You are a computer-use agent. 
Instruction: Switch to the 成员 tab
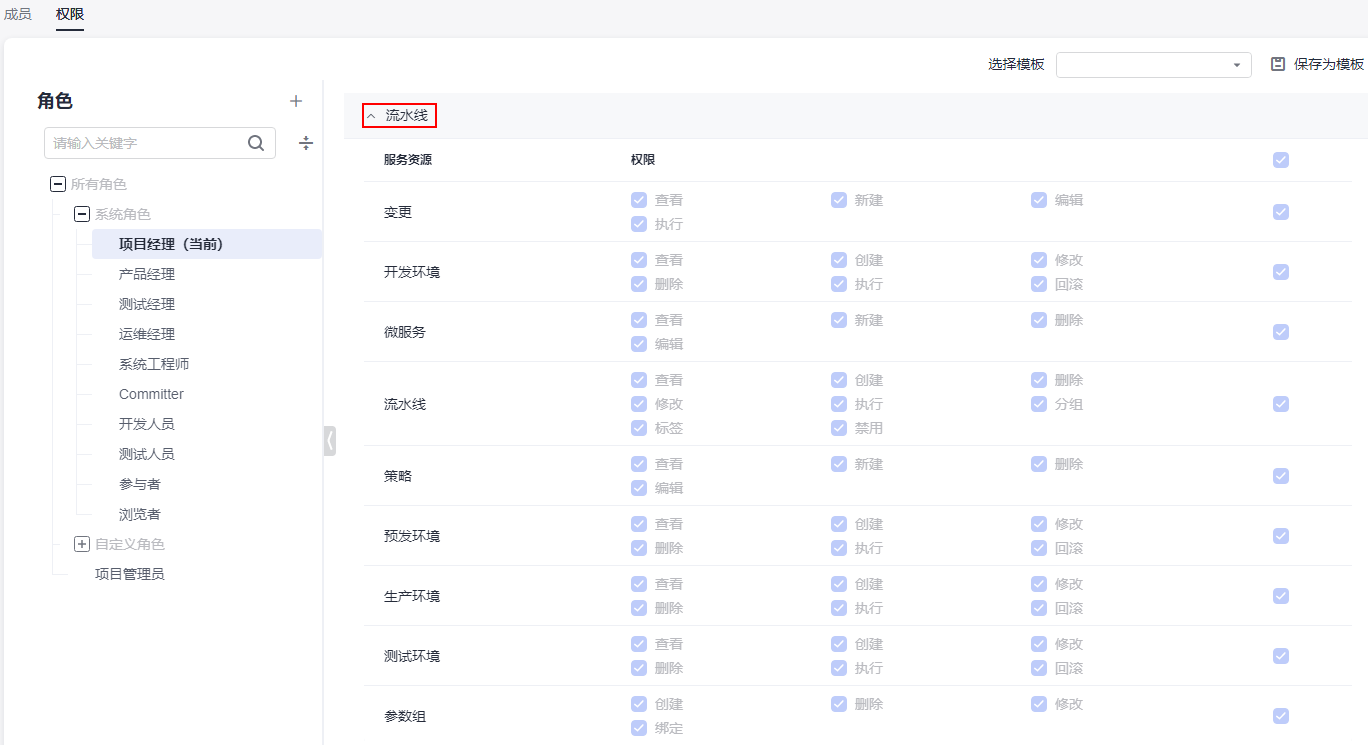coord(18,14)
